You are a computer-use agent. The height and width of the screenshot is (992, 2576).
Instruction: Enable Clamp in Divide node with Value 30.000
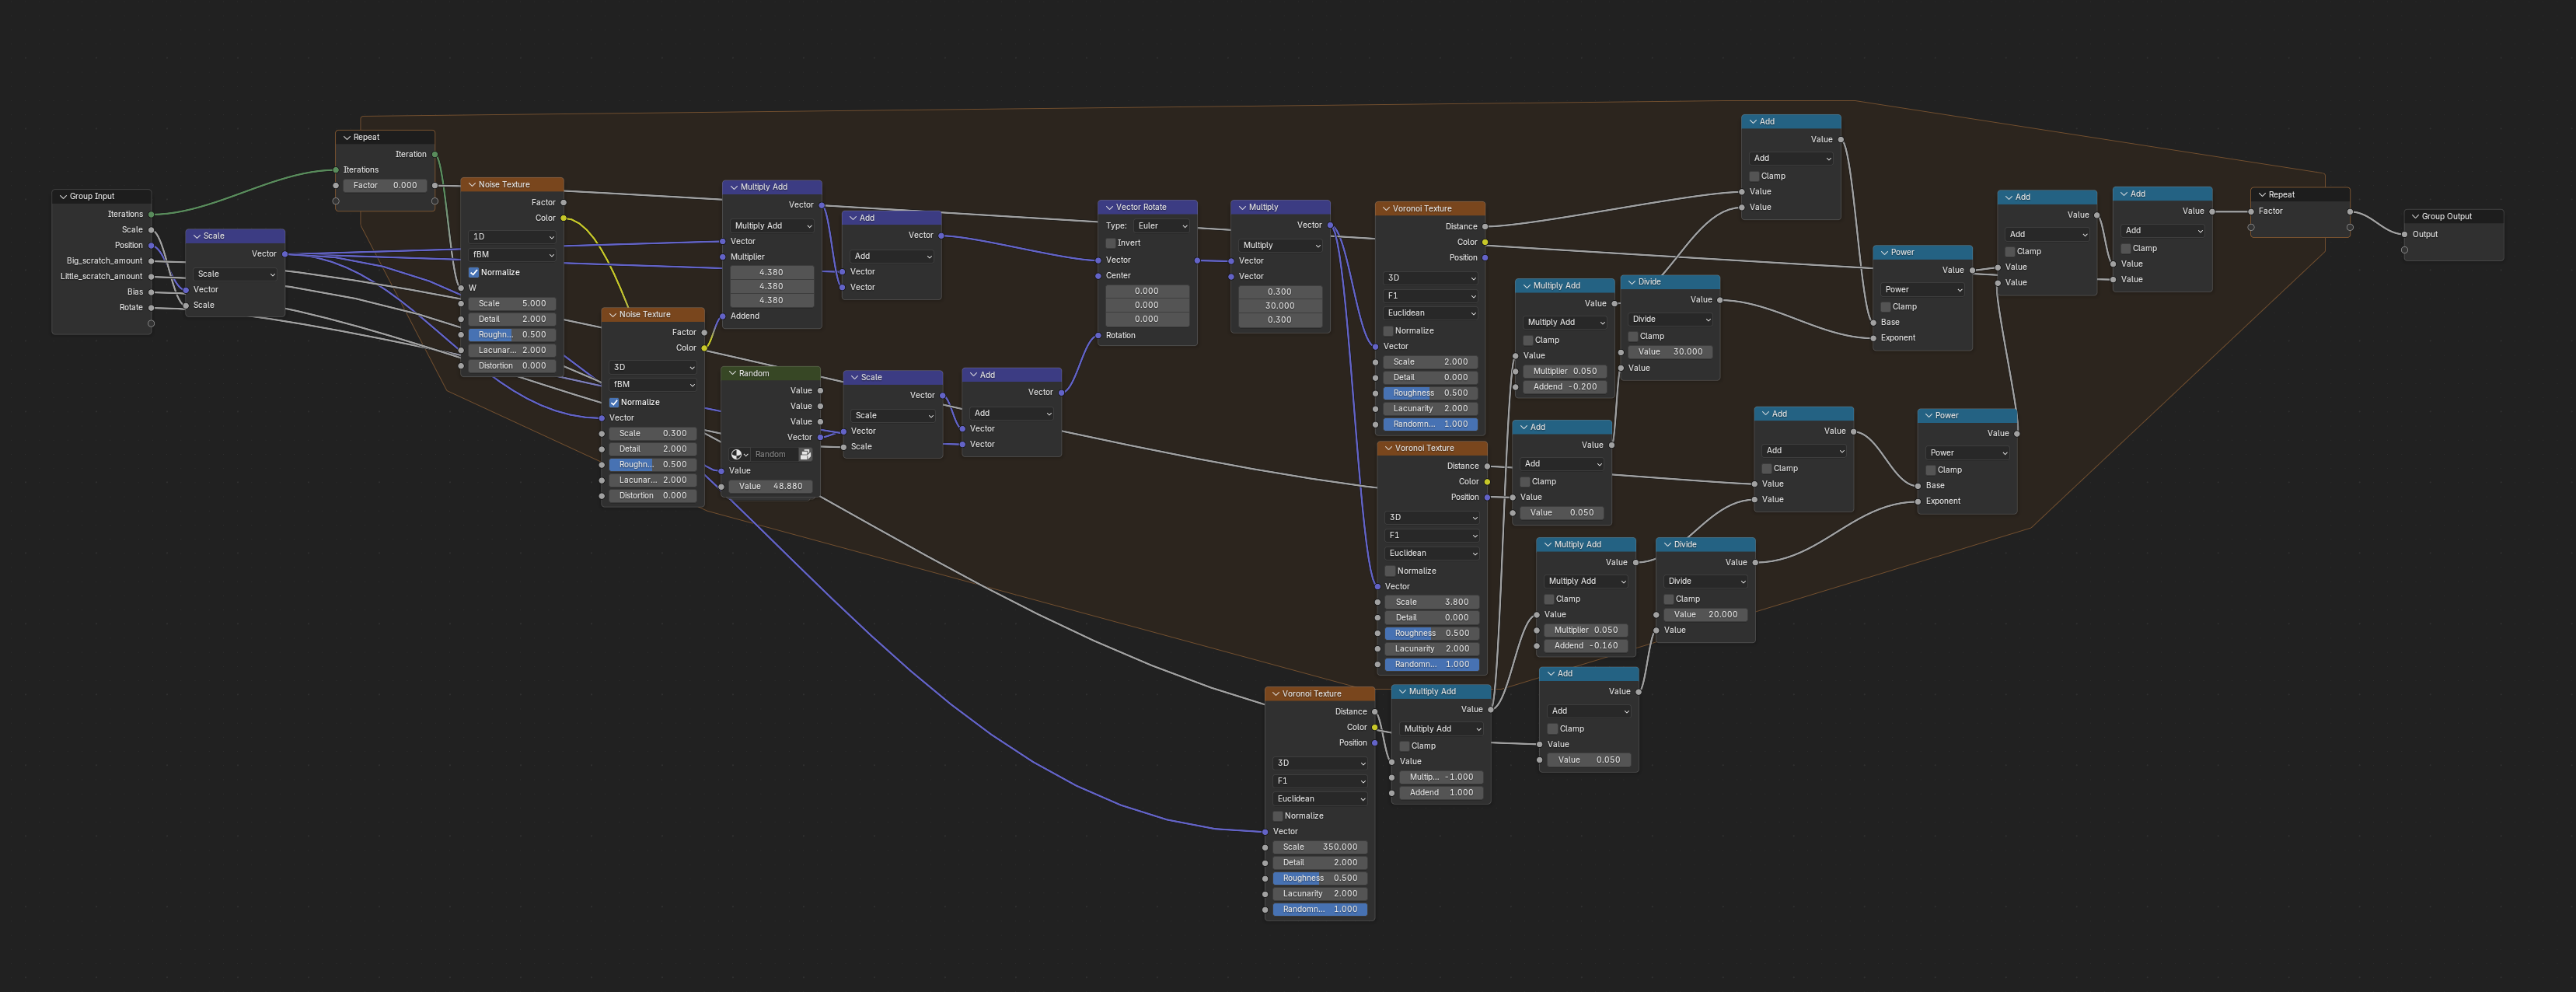click(x=1633, y=336)
